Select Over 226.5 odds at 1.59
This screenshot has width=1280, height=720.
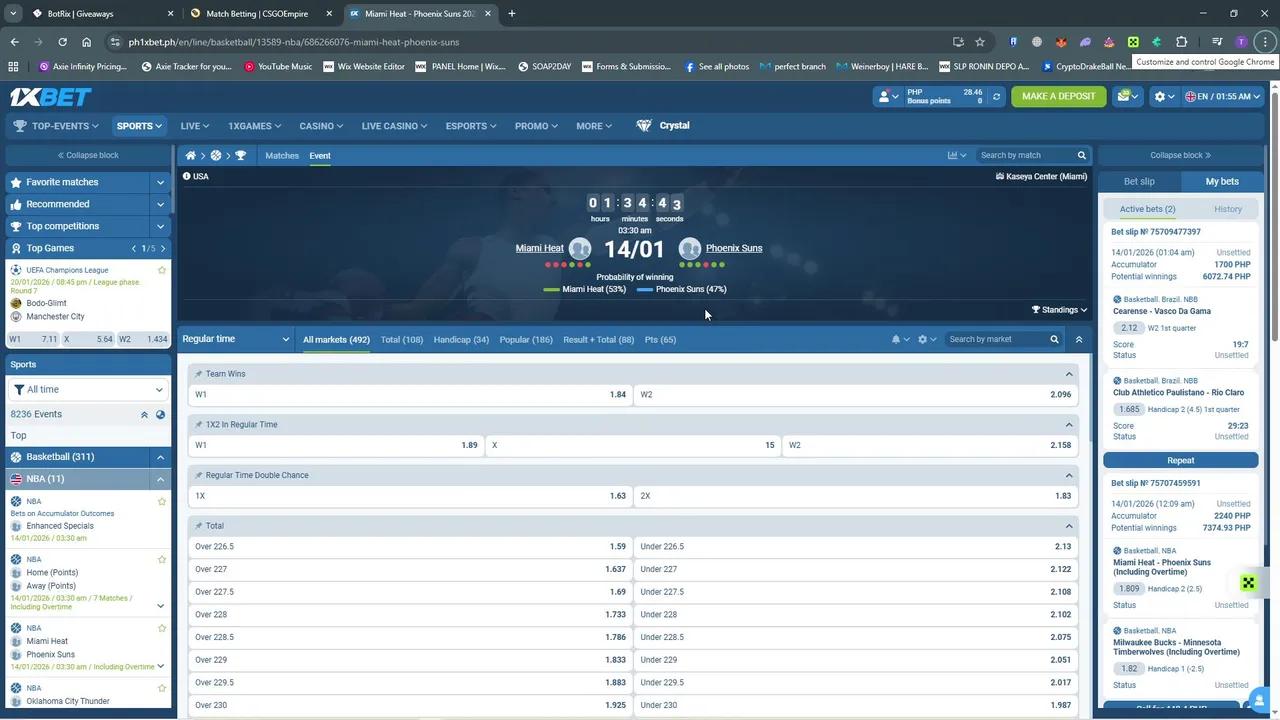pyautogui.click(x=410, y=547)
